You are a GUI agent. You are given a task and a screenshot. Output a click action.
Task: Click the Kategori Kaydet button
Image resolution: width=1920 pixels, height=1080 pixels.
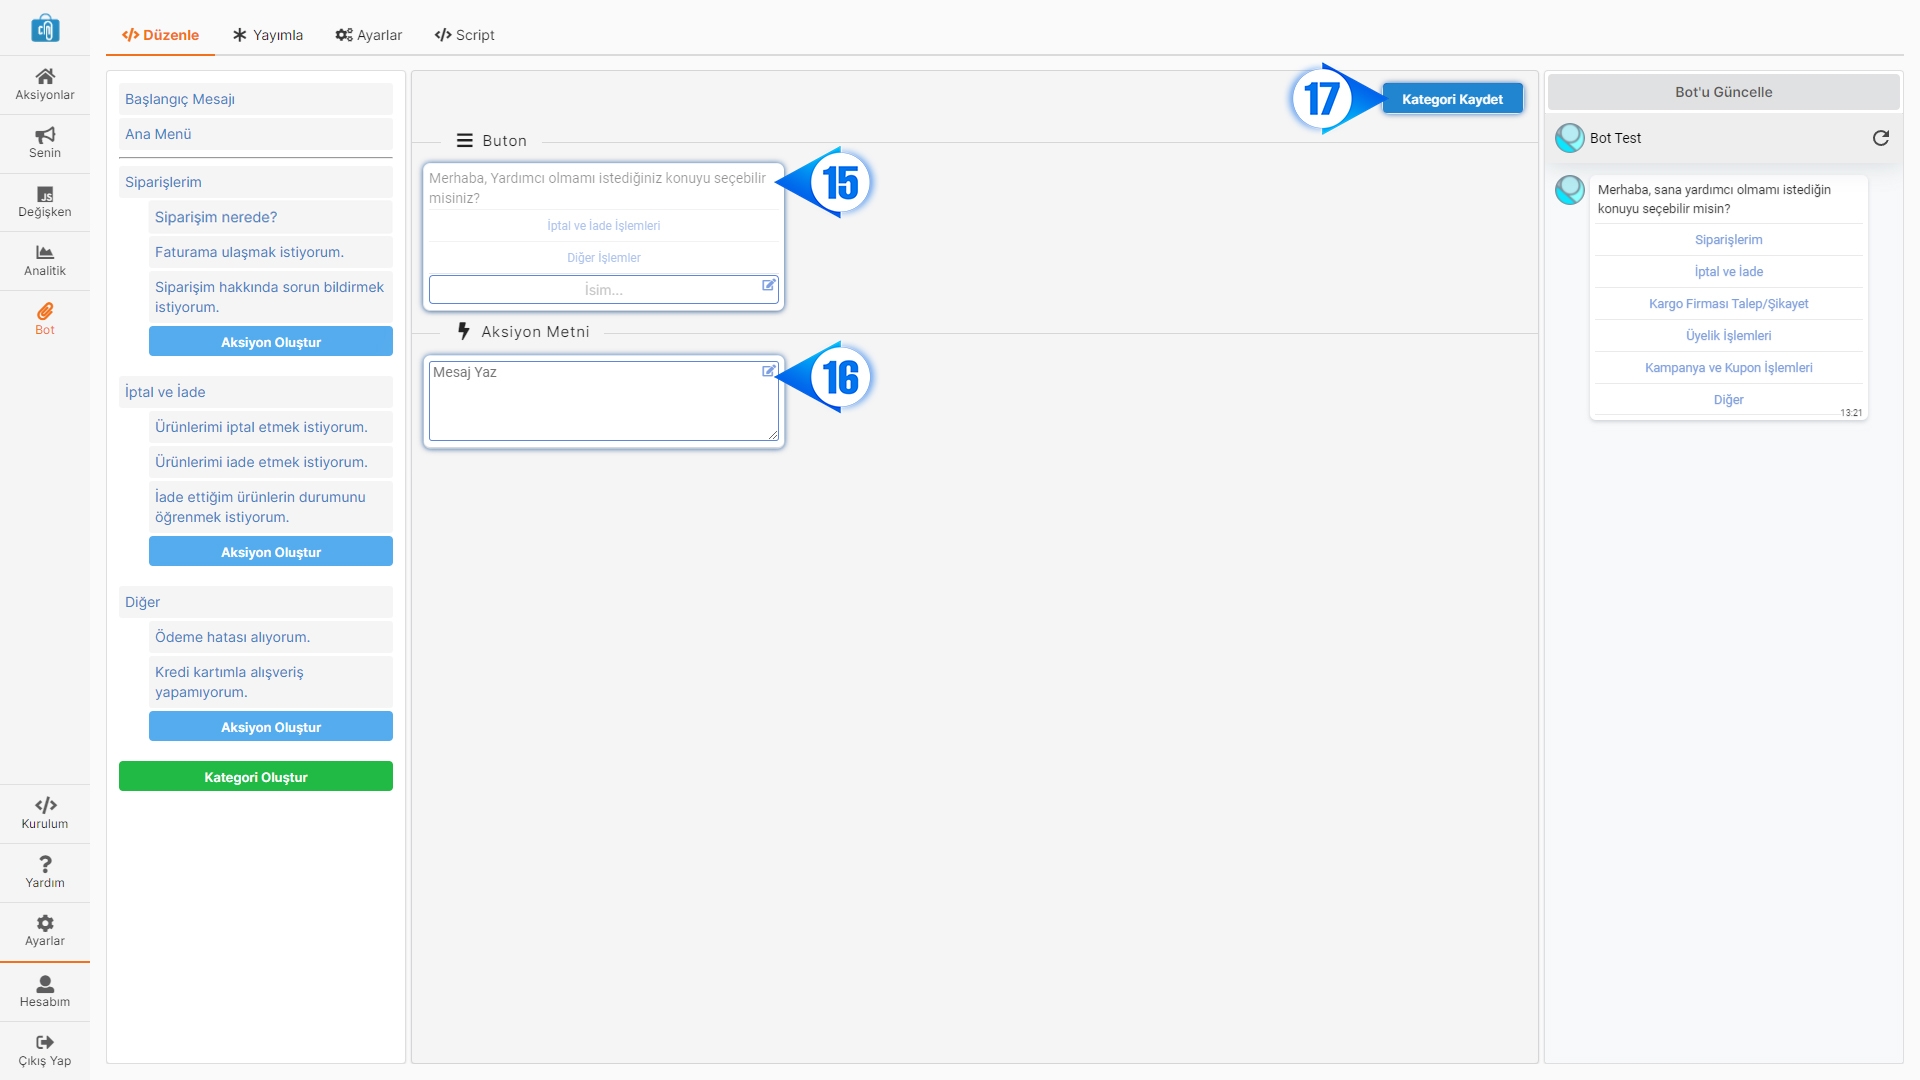click(x=1452, y=99)
